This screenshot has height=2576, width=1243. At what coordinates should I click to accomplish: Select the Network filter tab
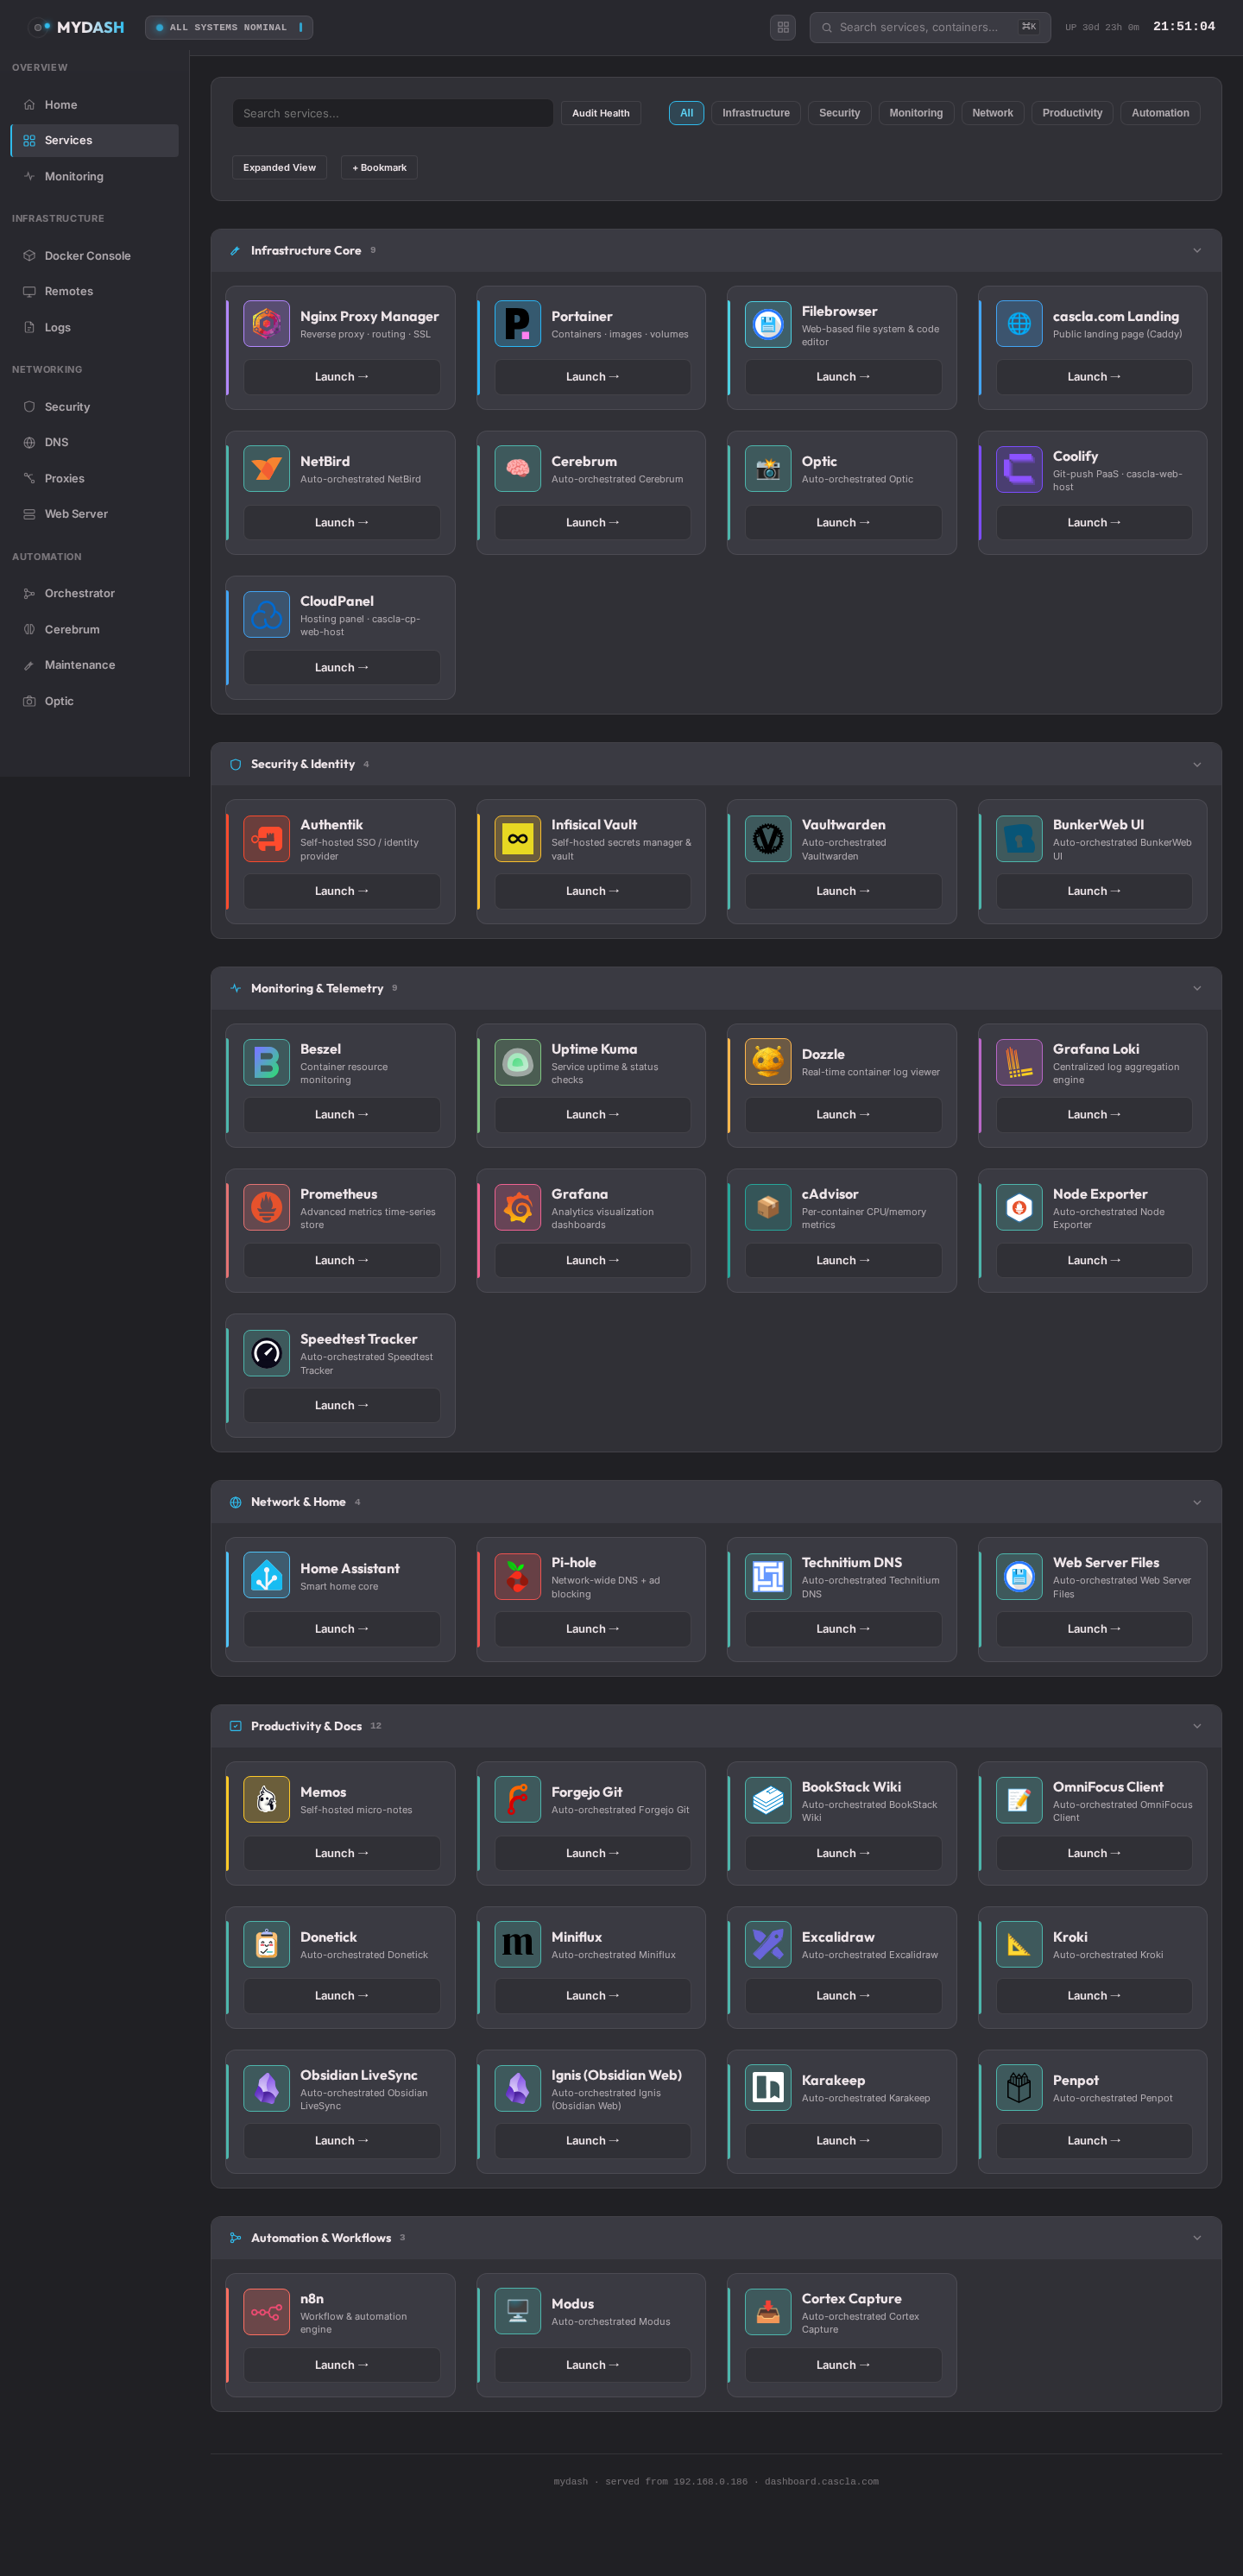(x=992, y=113)
